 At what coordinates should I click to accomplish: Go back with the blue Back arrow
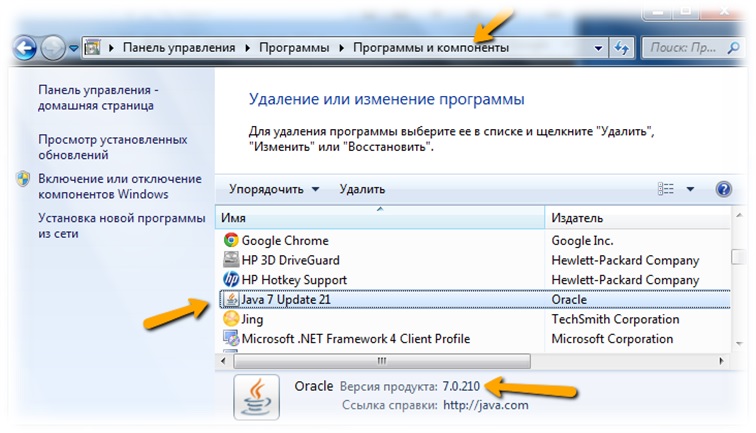(25, 48)
